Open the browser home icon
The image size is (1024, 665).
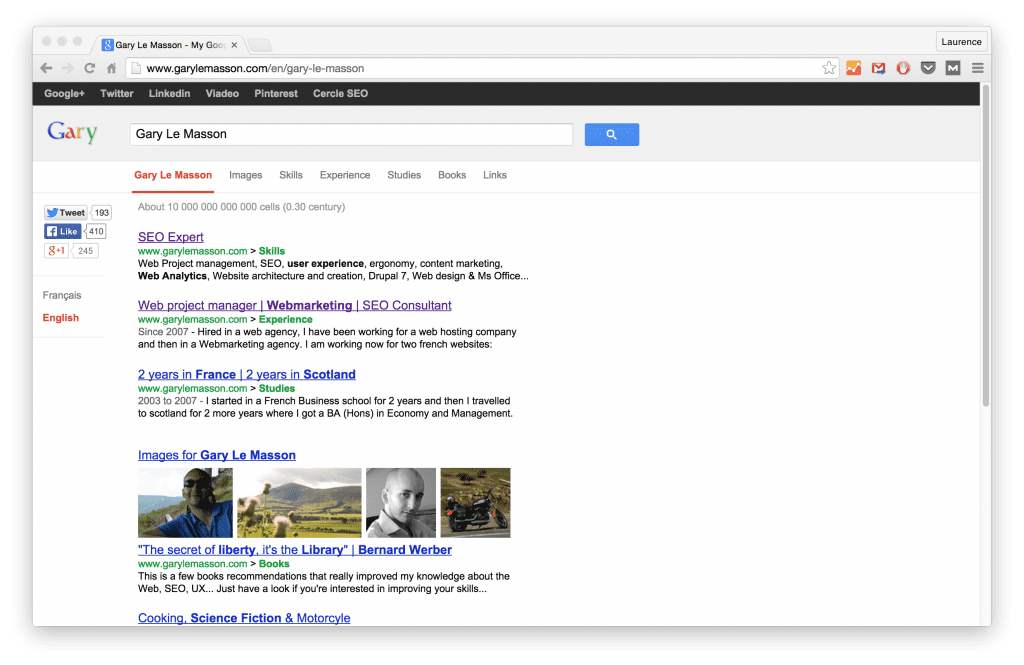coord(112,68)
